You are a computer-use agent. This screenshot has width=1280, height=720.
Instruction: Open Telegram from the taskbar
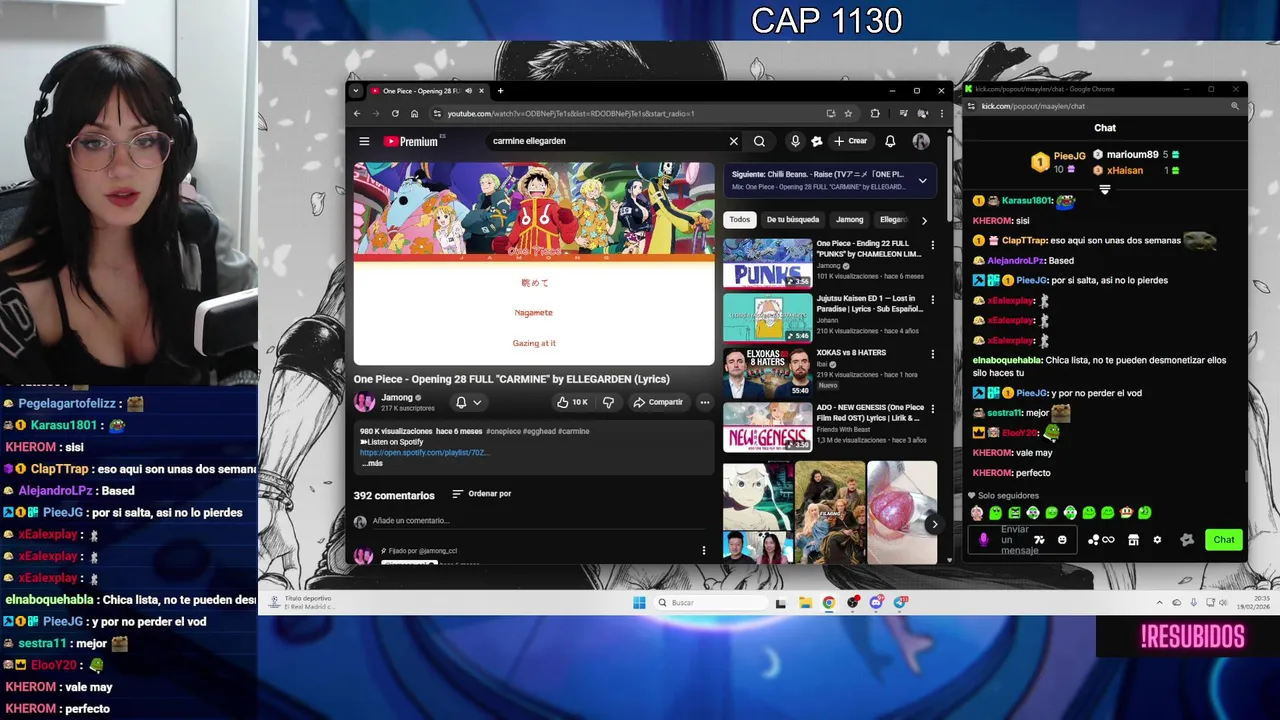tap(900, 602)
